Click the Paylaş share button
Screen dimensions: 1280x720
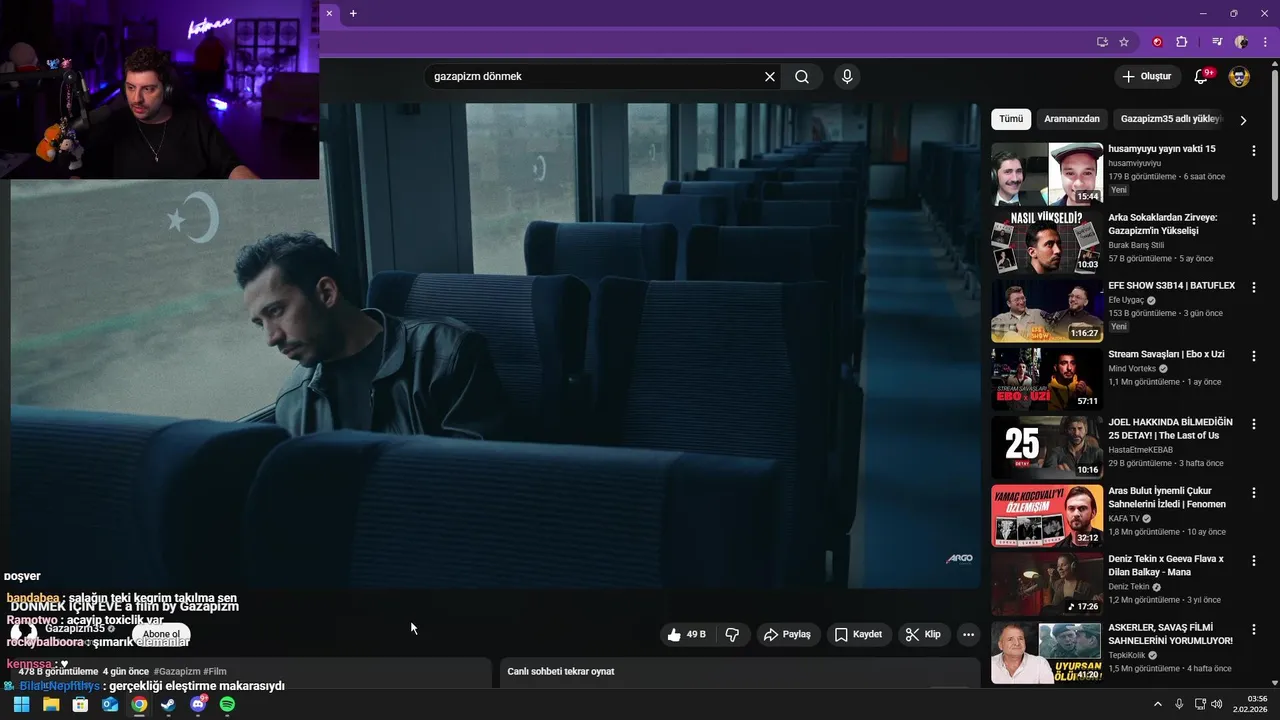click(x=786, y=634)
